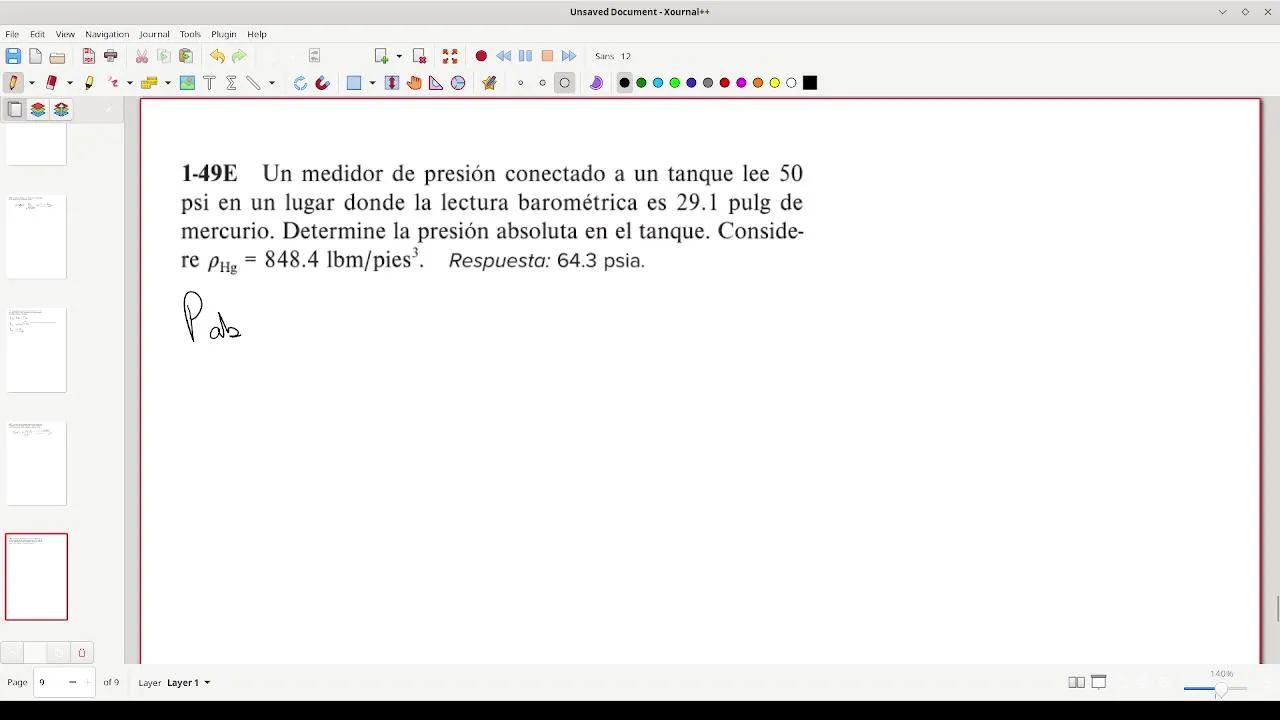Pick the yellow pen color
Viewport: 1280px width, 720px height.
(775, 83)
